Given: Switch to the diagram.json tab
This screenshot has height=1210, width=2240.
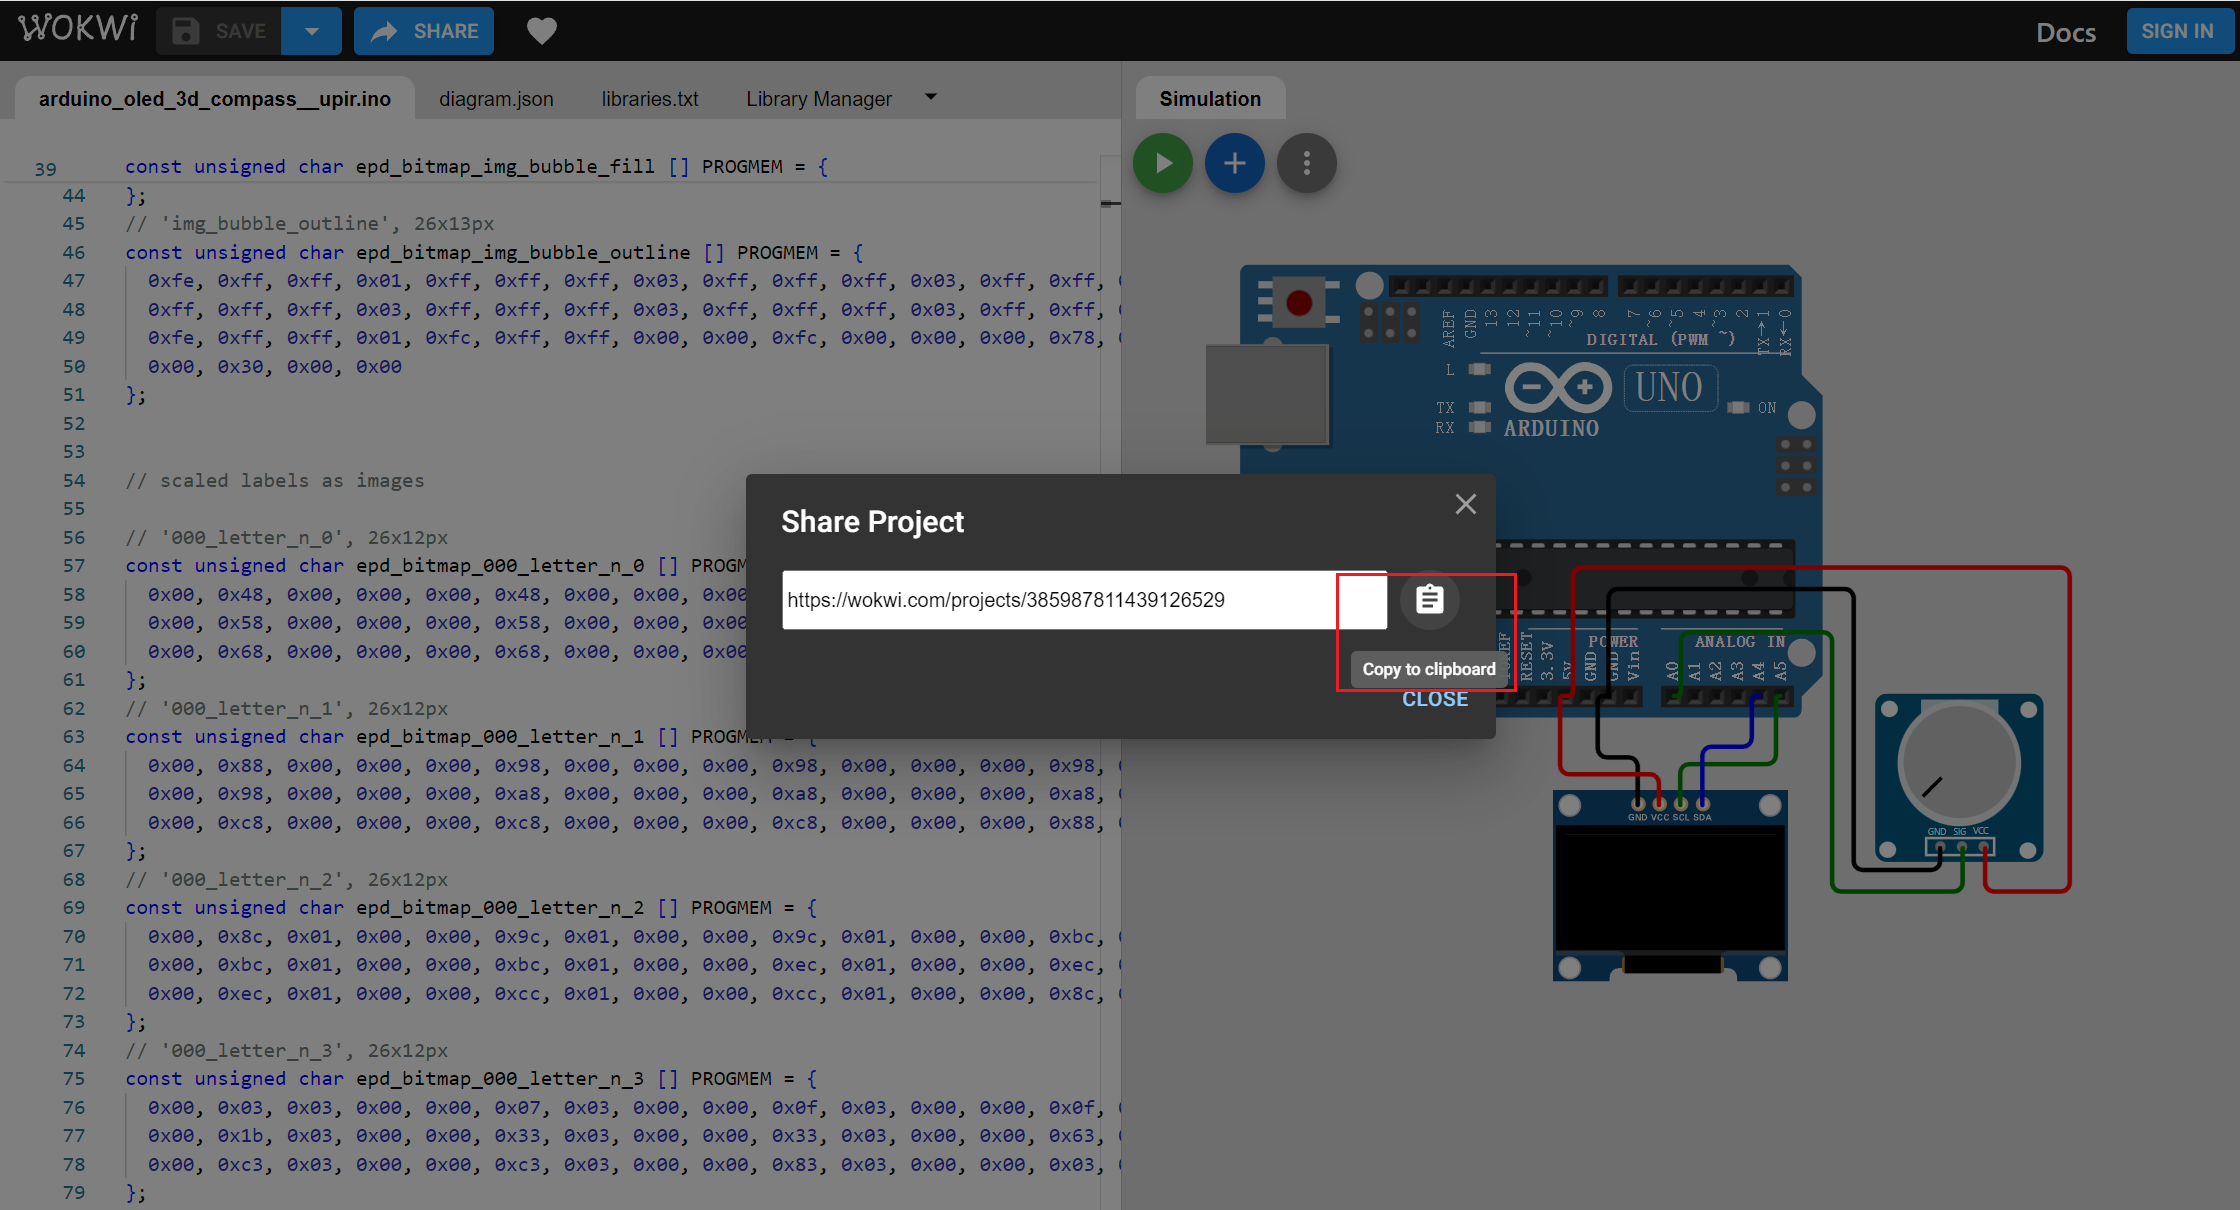Looking at the screenshot, I should pyautogui.click(x=496, y=99).
